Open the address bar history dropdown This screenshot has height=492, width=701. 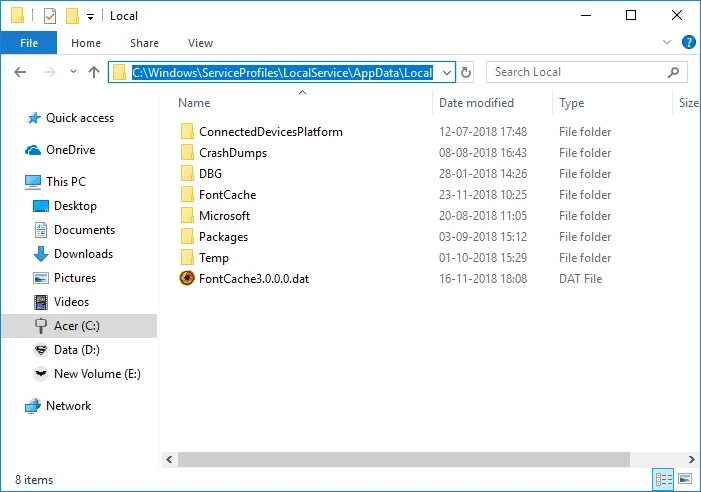click(447, 72)
